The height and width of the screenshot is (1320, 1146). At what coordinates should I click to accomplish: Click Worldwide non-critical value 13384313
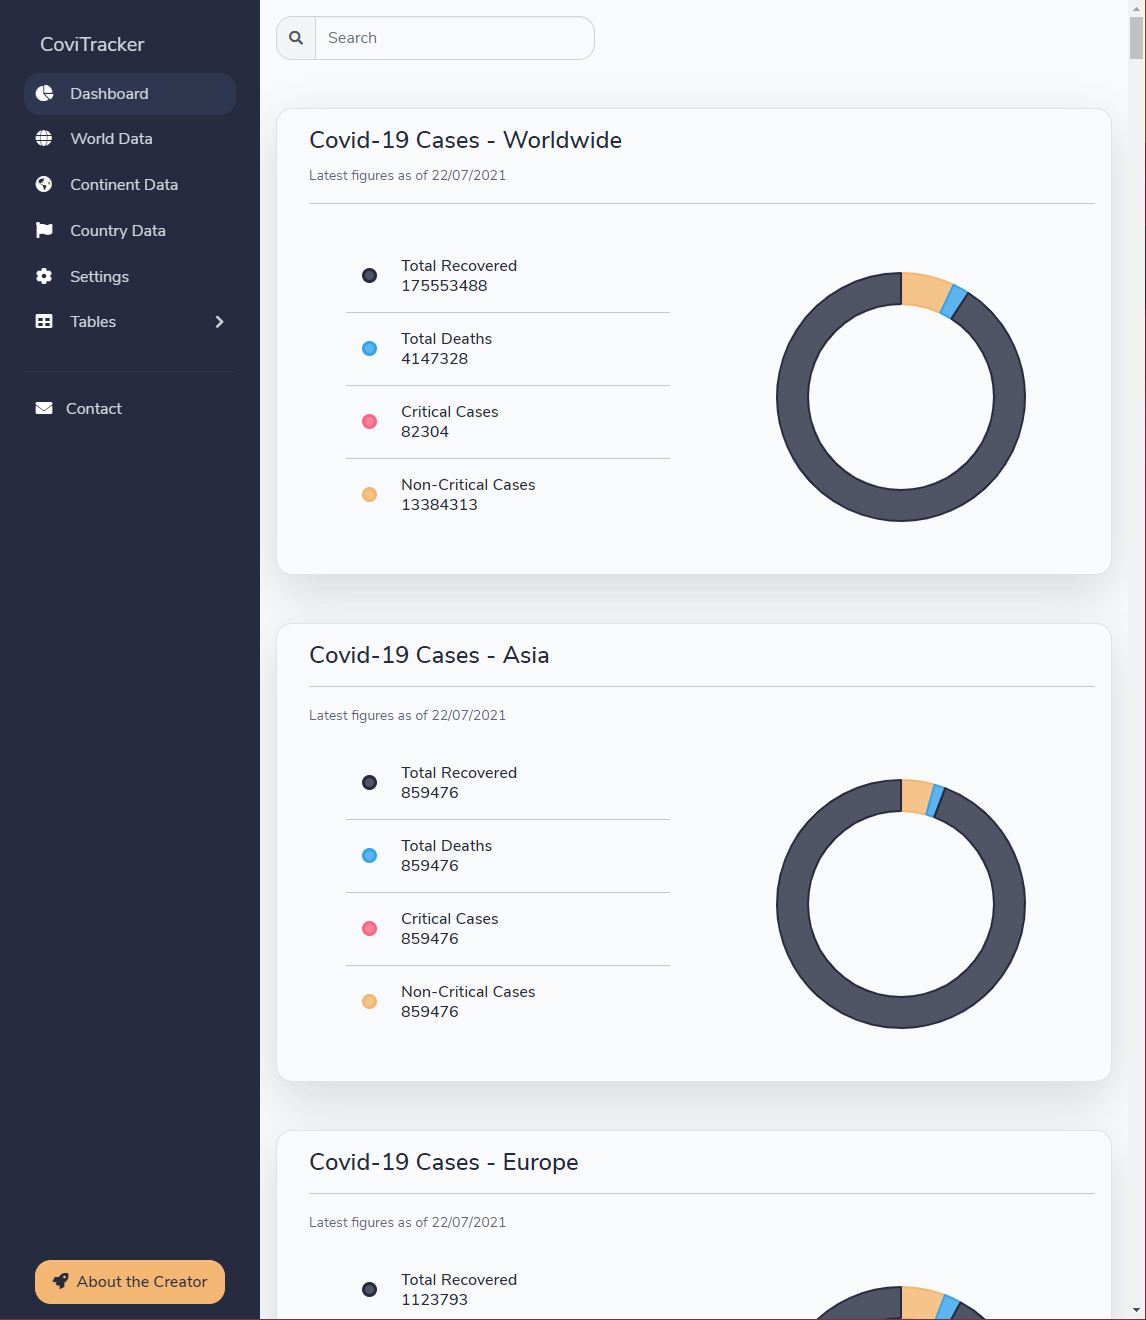point(439,504)
